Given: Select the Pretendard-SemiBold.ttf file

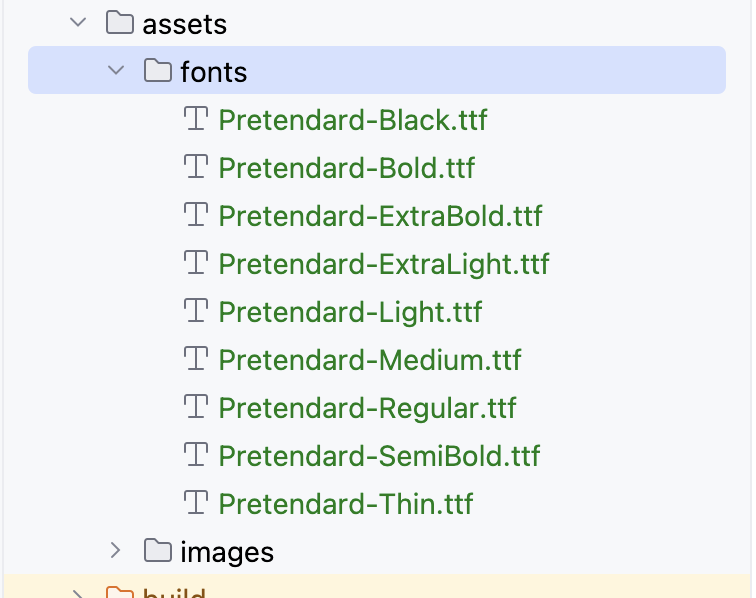Looking at the screenshot, I should tap(378, 455).
